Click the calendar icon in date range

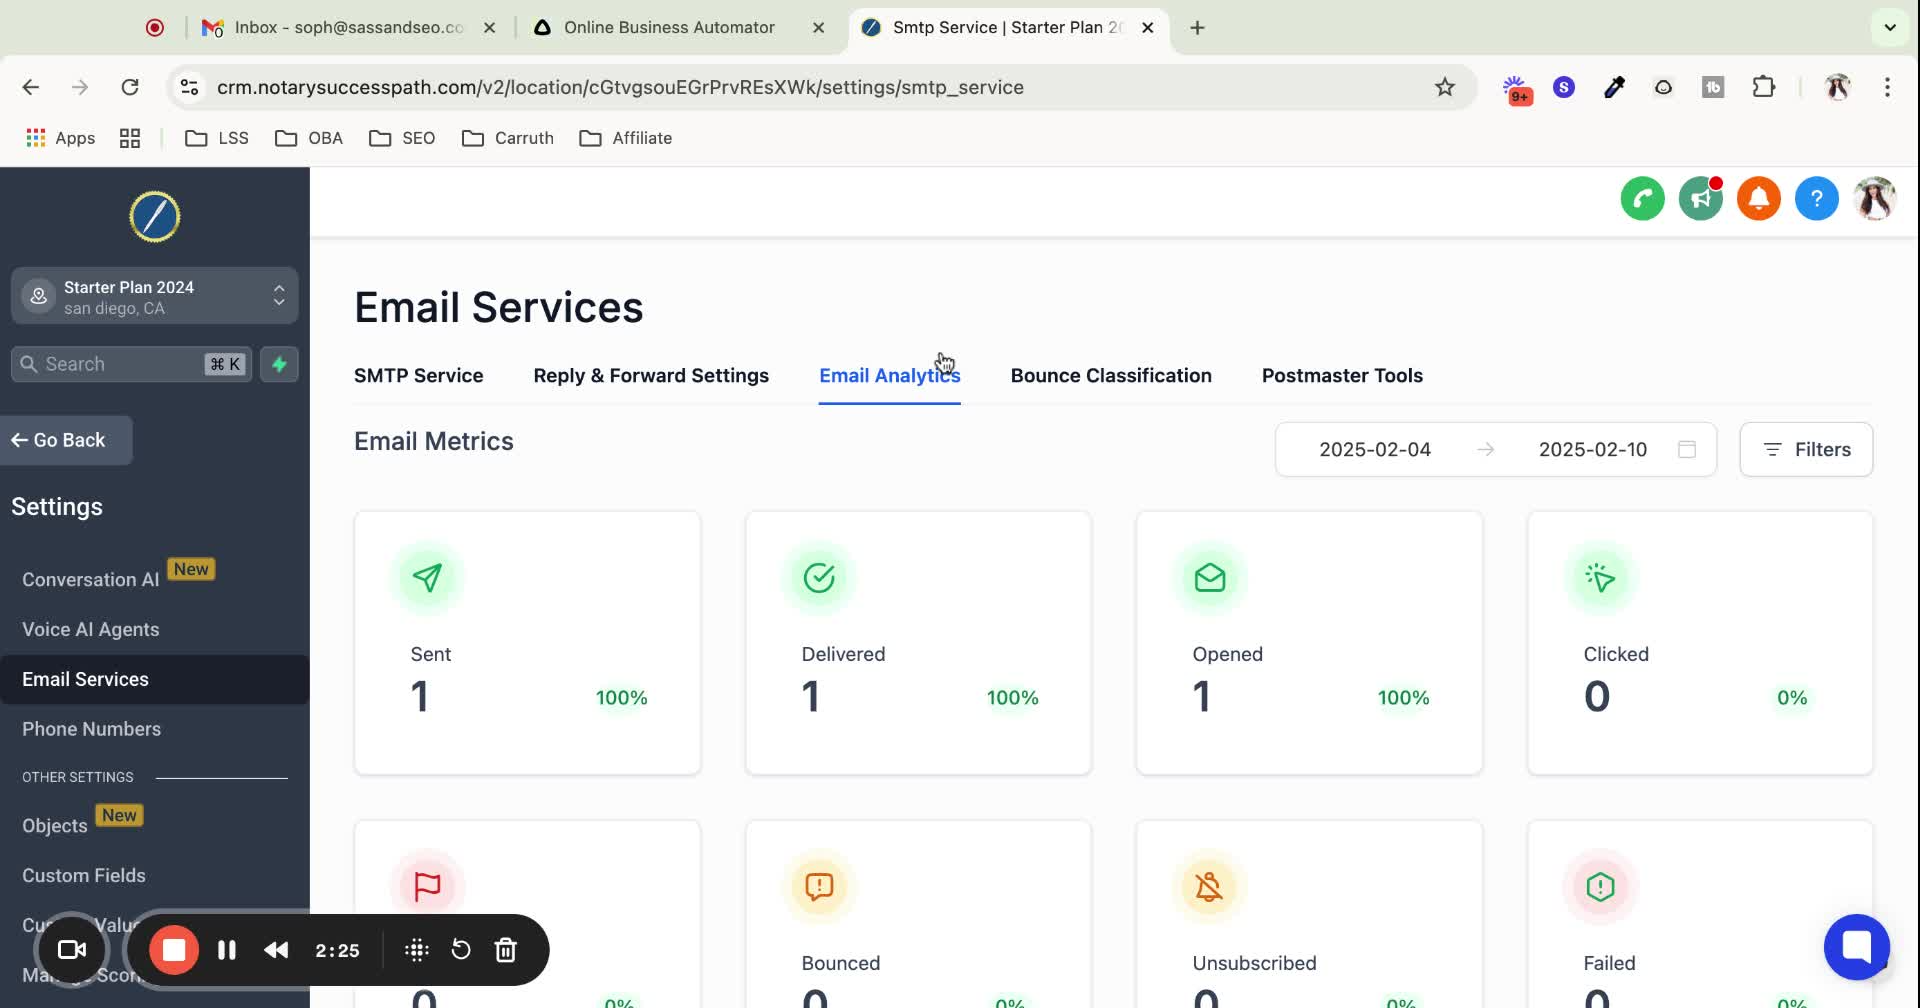pos(1687,449)
